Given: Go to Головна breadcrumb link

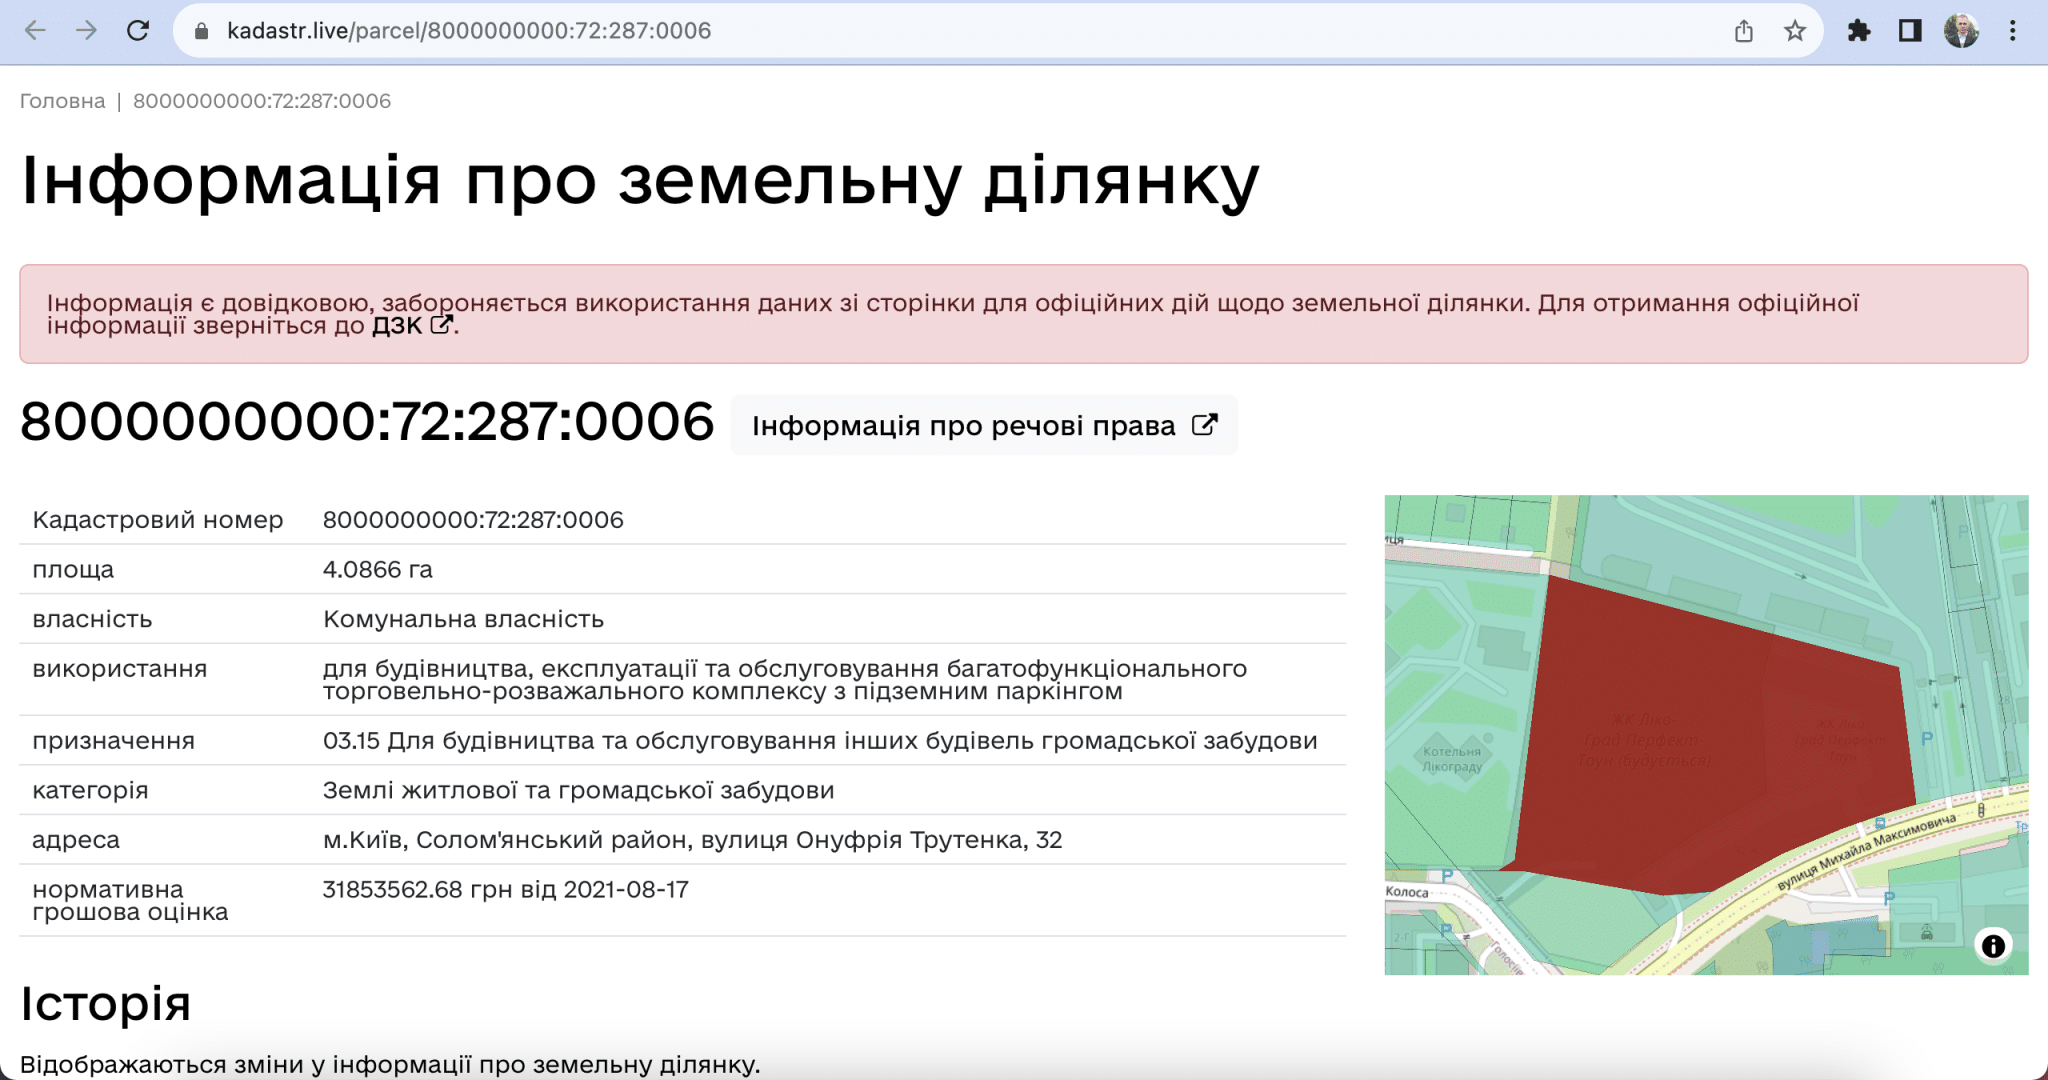Looking at the screenshot, I should 62,101.
